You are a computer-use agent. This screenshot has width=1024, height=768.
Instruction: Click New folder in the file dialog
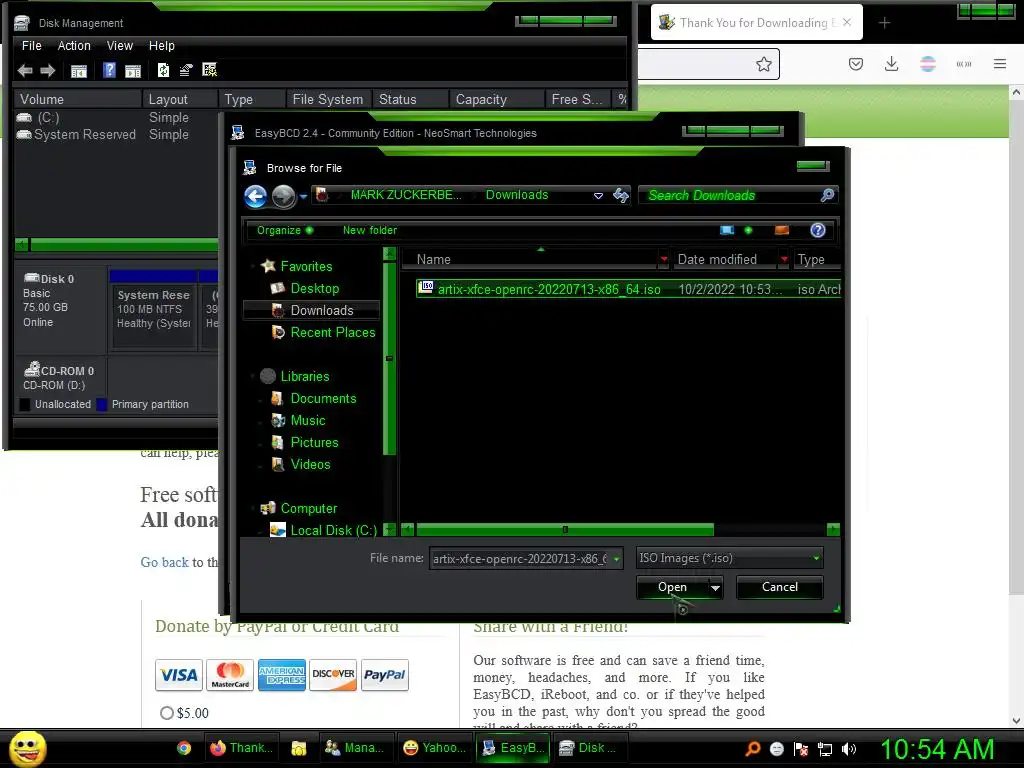point(370,230)
